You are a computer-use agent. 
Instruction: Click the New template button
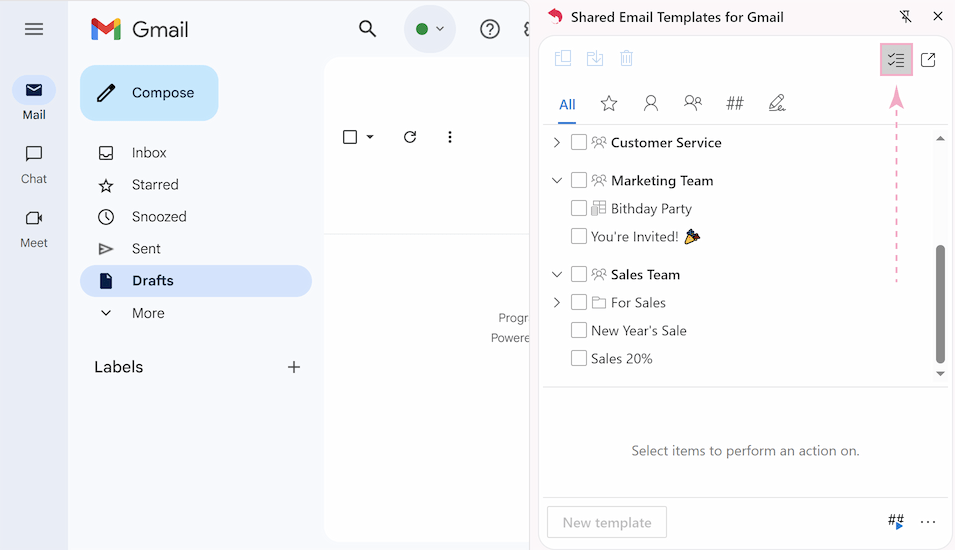607,522
